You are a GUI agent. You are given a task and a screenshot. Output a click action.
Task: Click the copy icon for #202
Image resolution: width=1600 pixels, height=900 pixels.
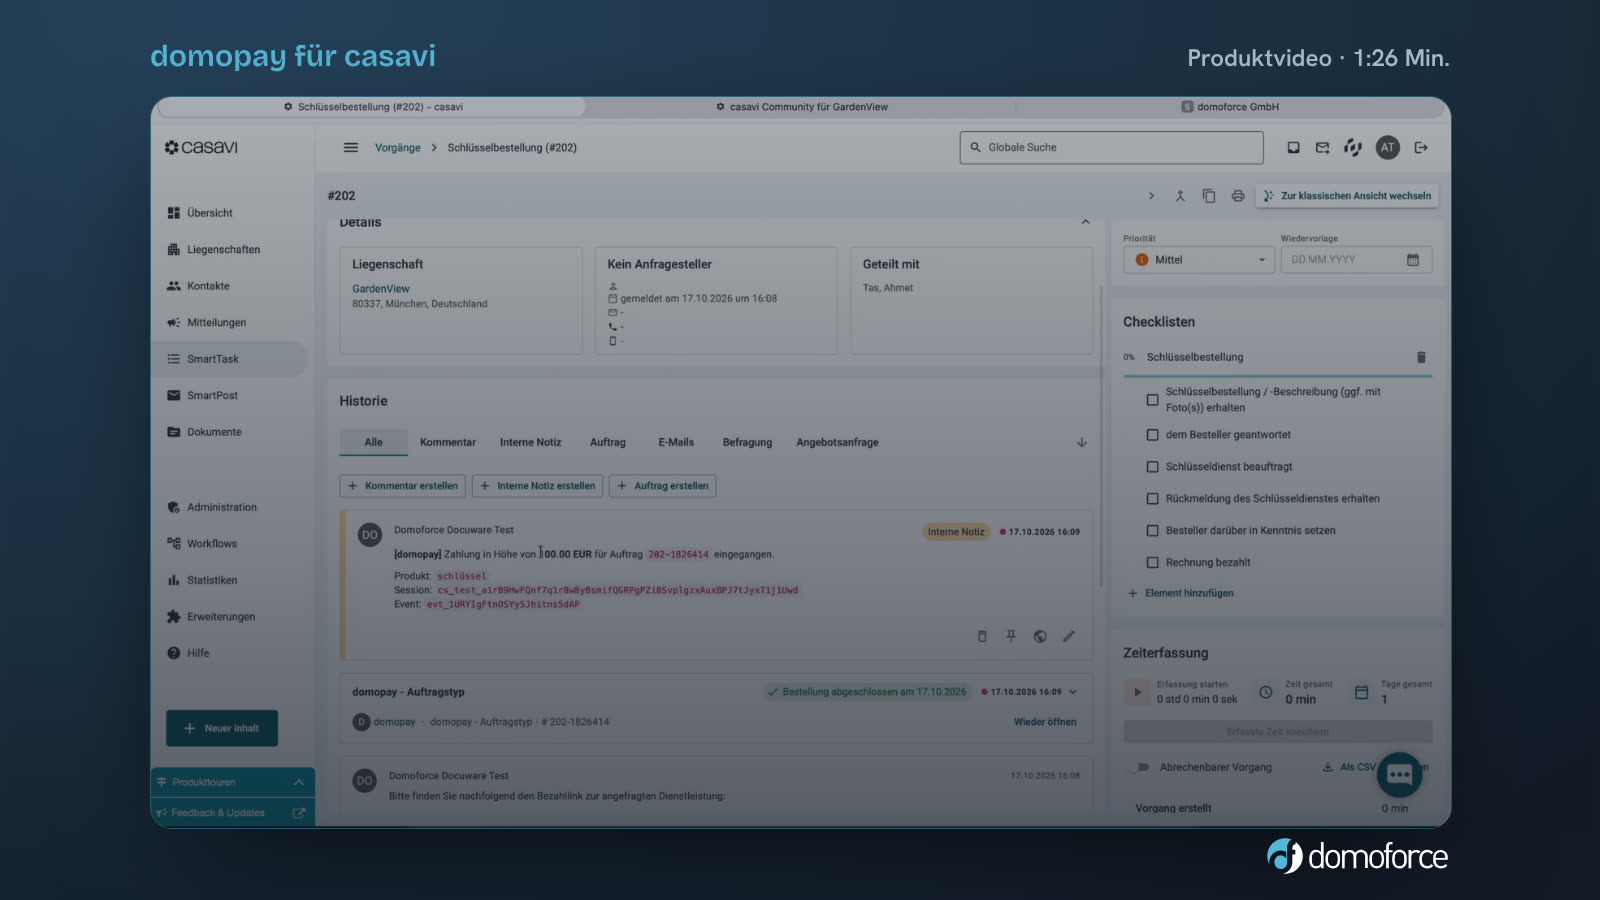pos(1209,196)
